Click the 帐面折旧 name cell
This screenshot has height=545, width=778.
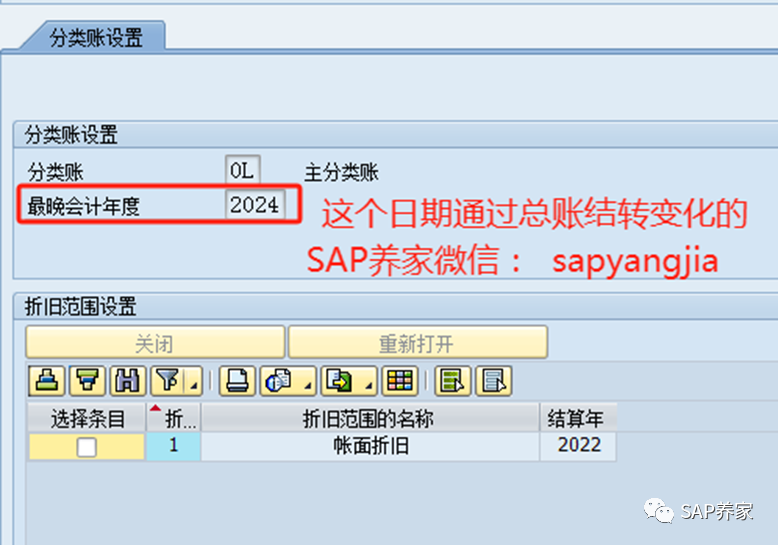(x=370, y=446)
